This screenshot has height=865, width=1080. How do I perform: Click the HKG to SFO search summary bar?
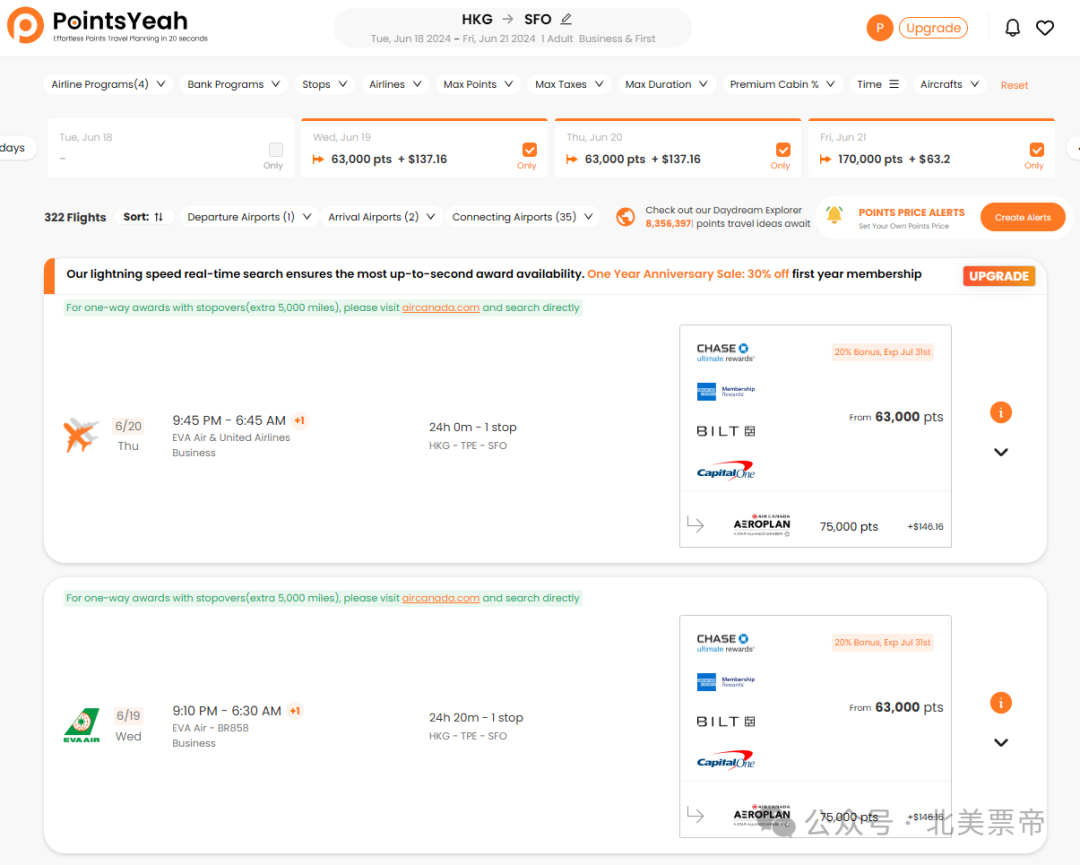point(513,28)
